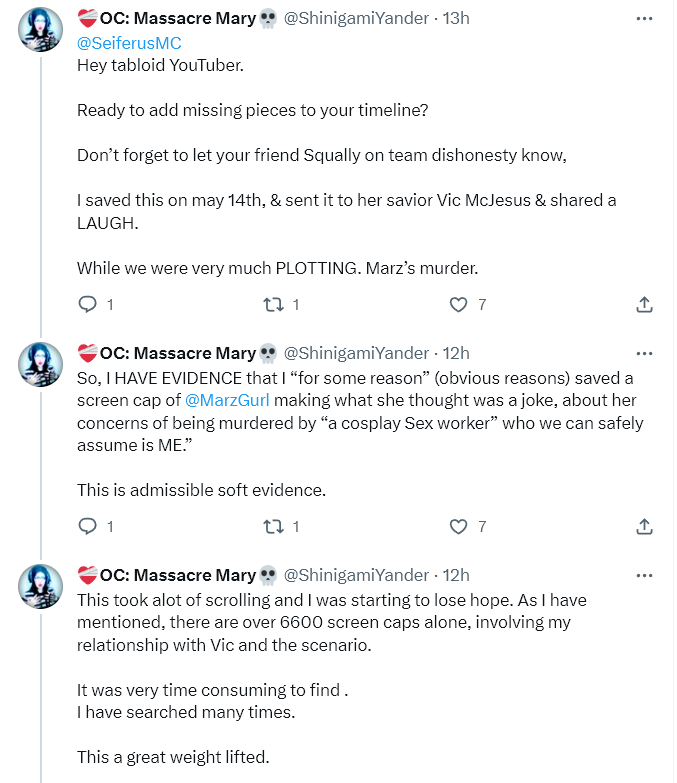Retweet the first tweet mentioning @SeiferusMC

click(273, 304)
